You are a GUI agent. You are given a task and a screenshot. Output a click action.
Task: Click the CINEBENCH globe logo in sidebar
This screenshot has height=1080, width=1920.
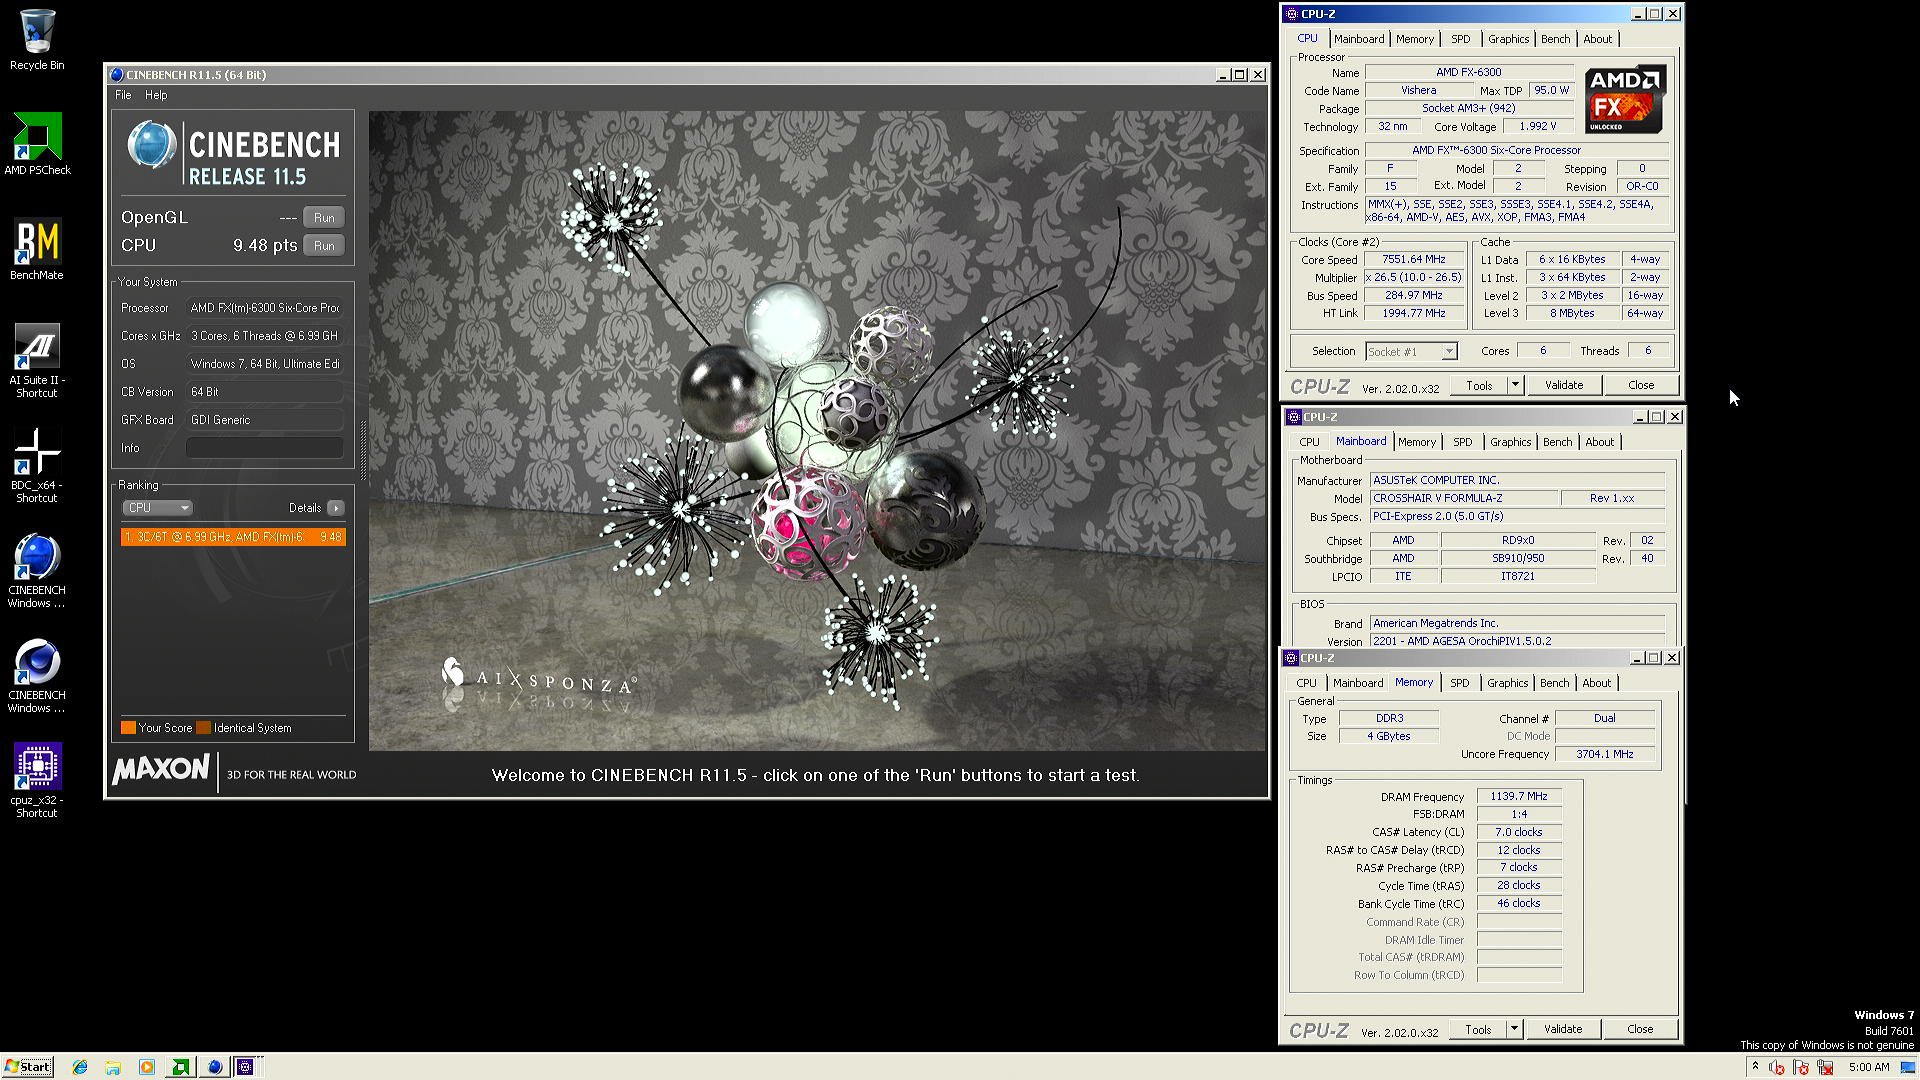(x=152, y=145)
